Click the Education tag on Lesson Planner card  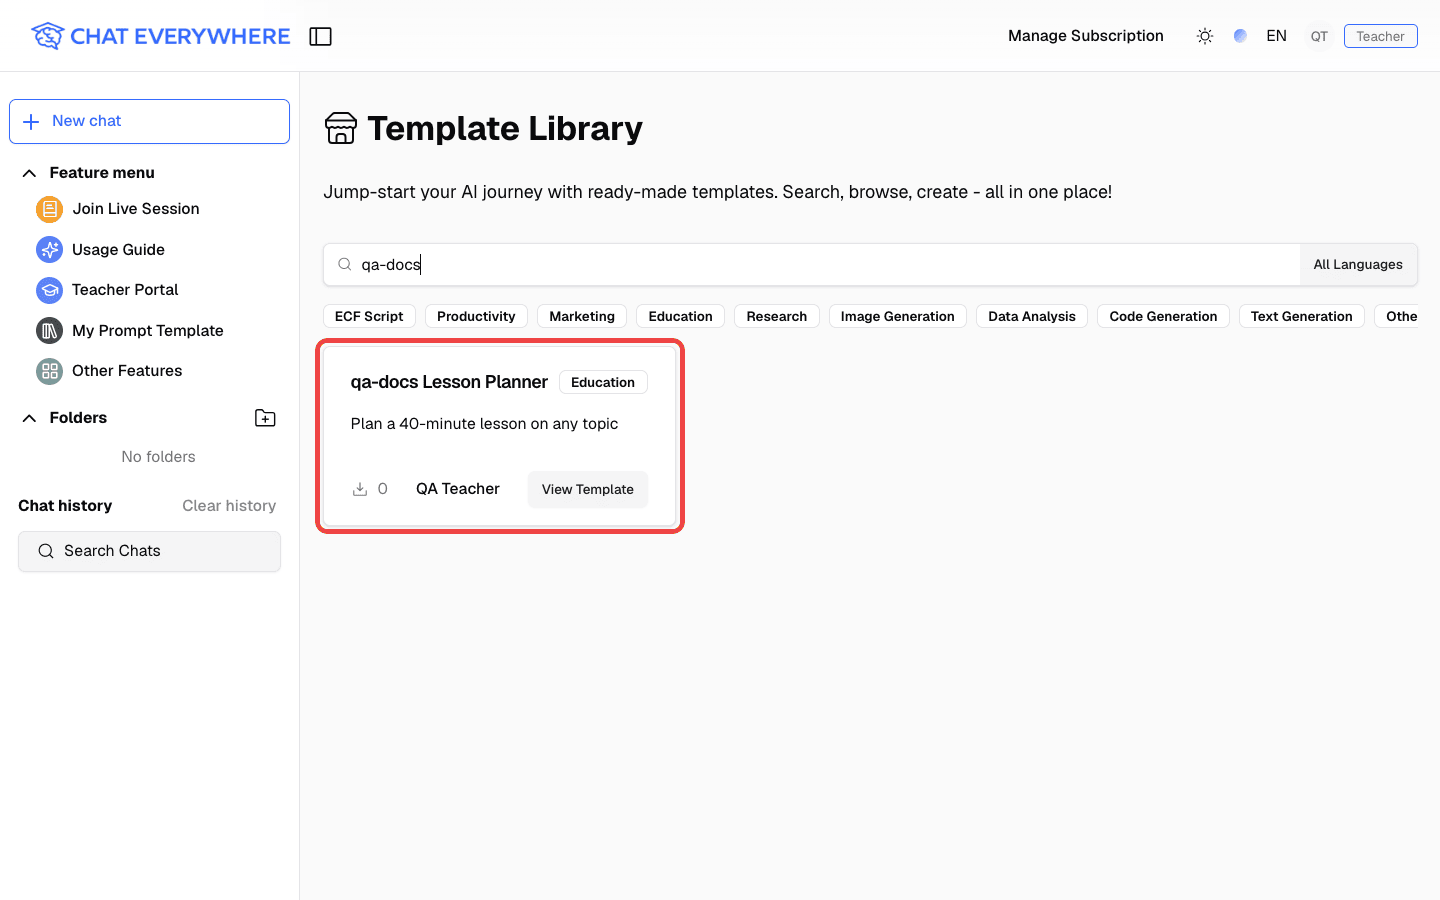click(603, 382)
